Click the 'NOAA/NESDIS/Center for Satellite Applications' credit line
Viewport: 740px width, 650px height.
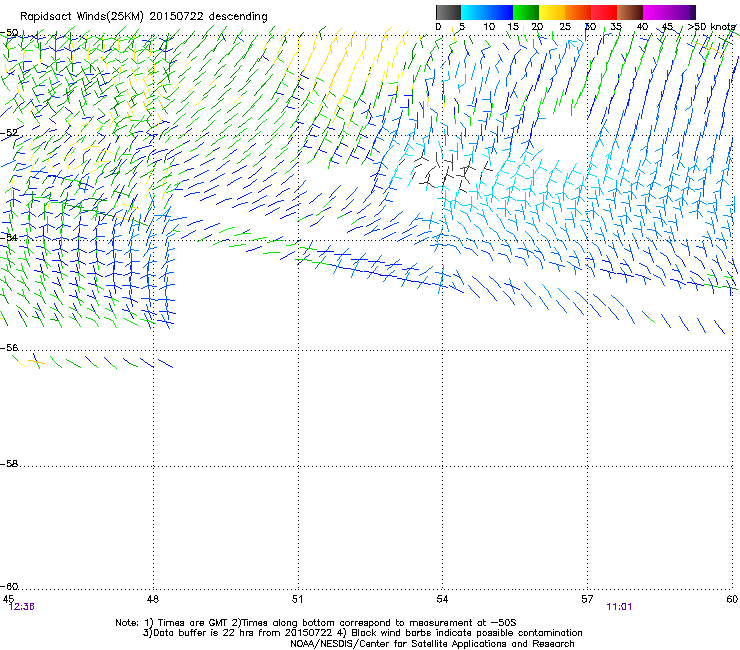pos(432,644)
